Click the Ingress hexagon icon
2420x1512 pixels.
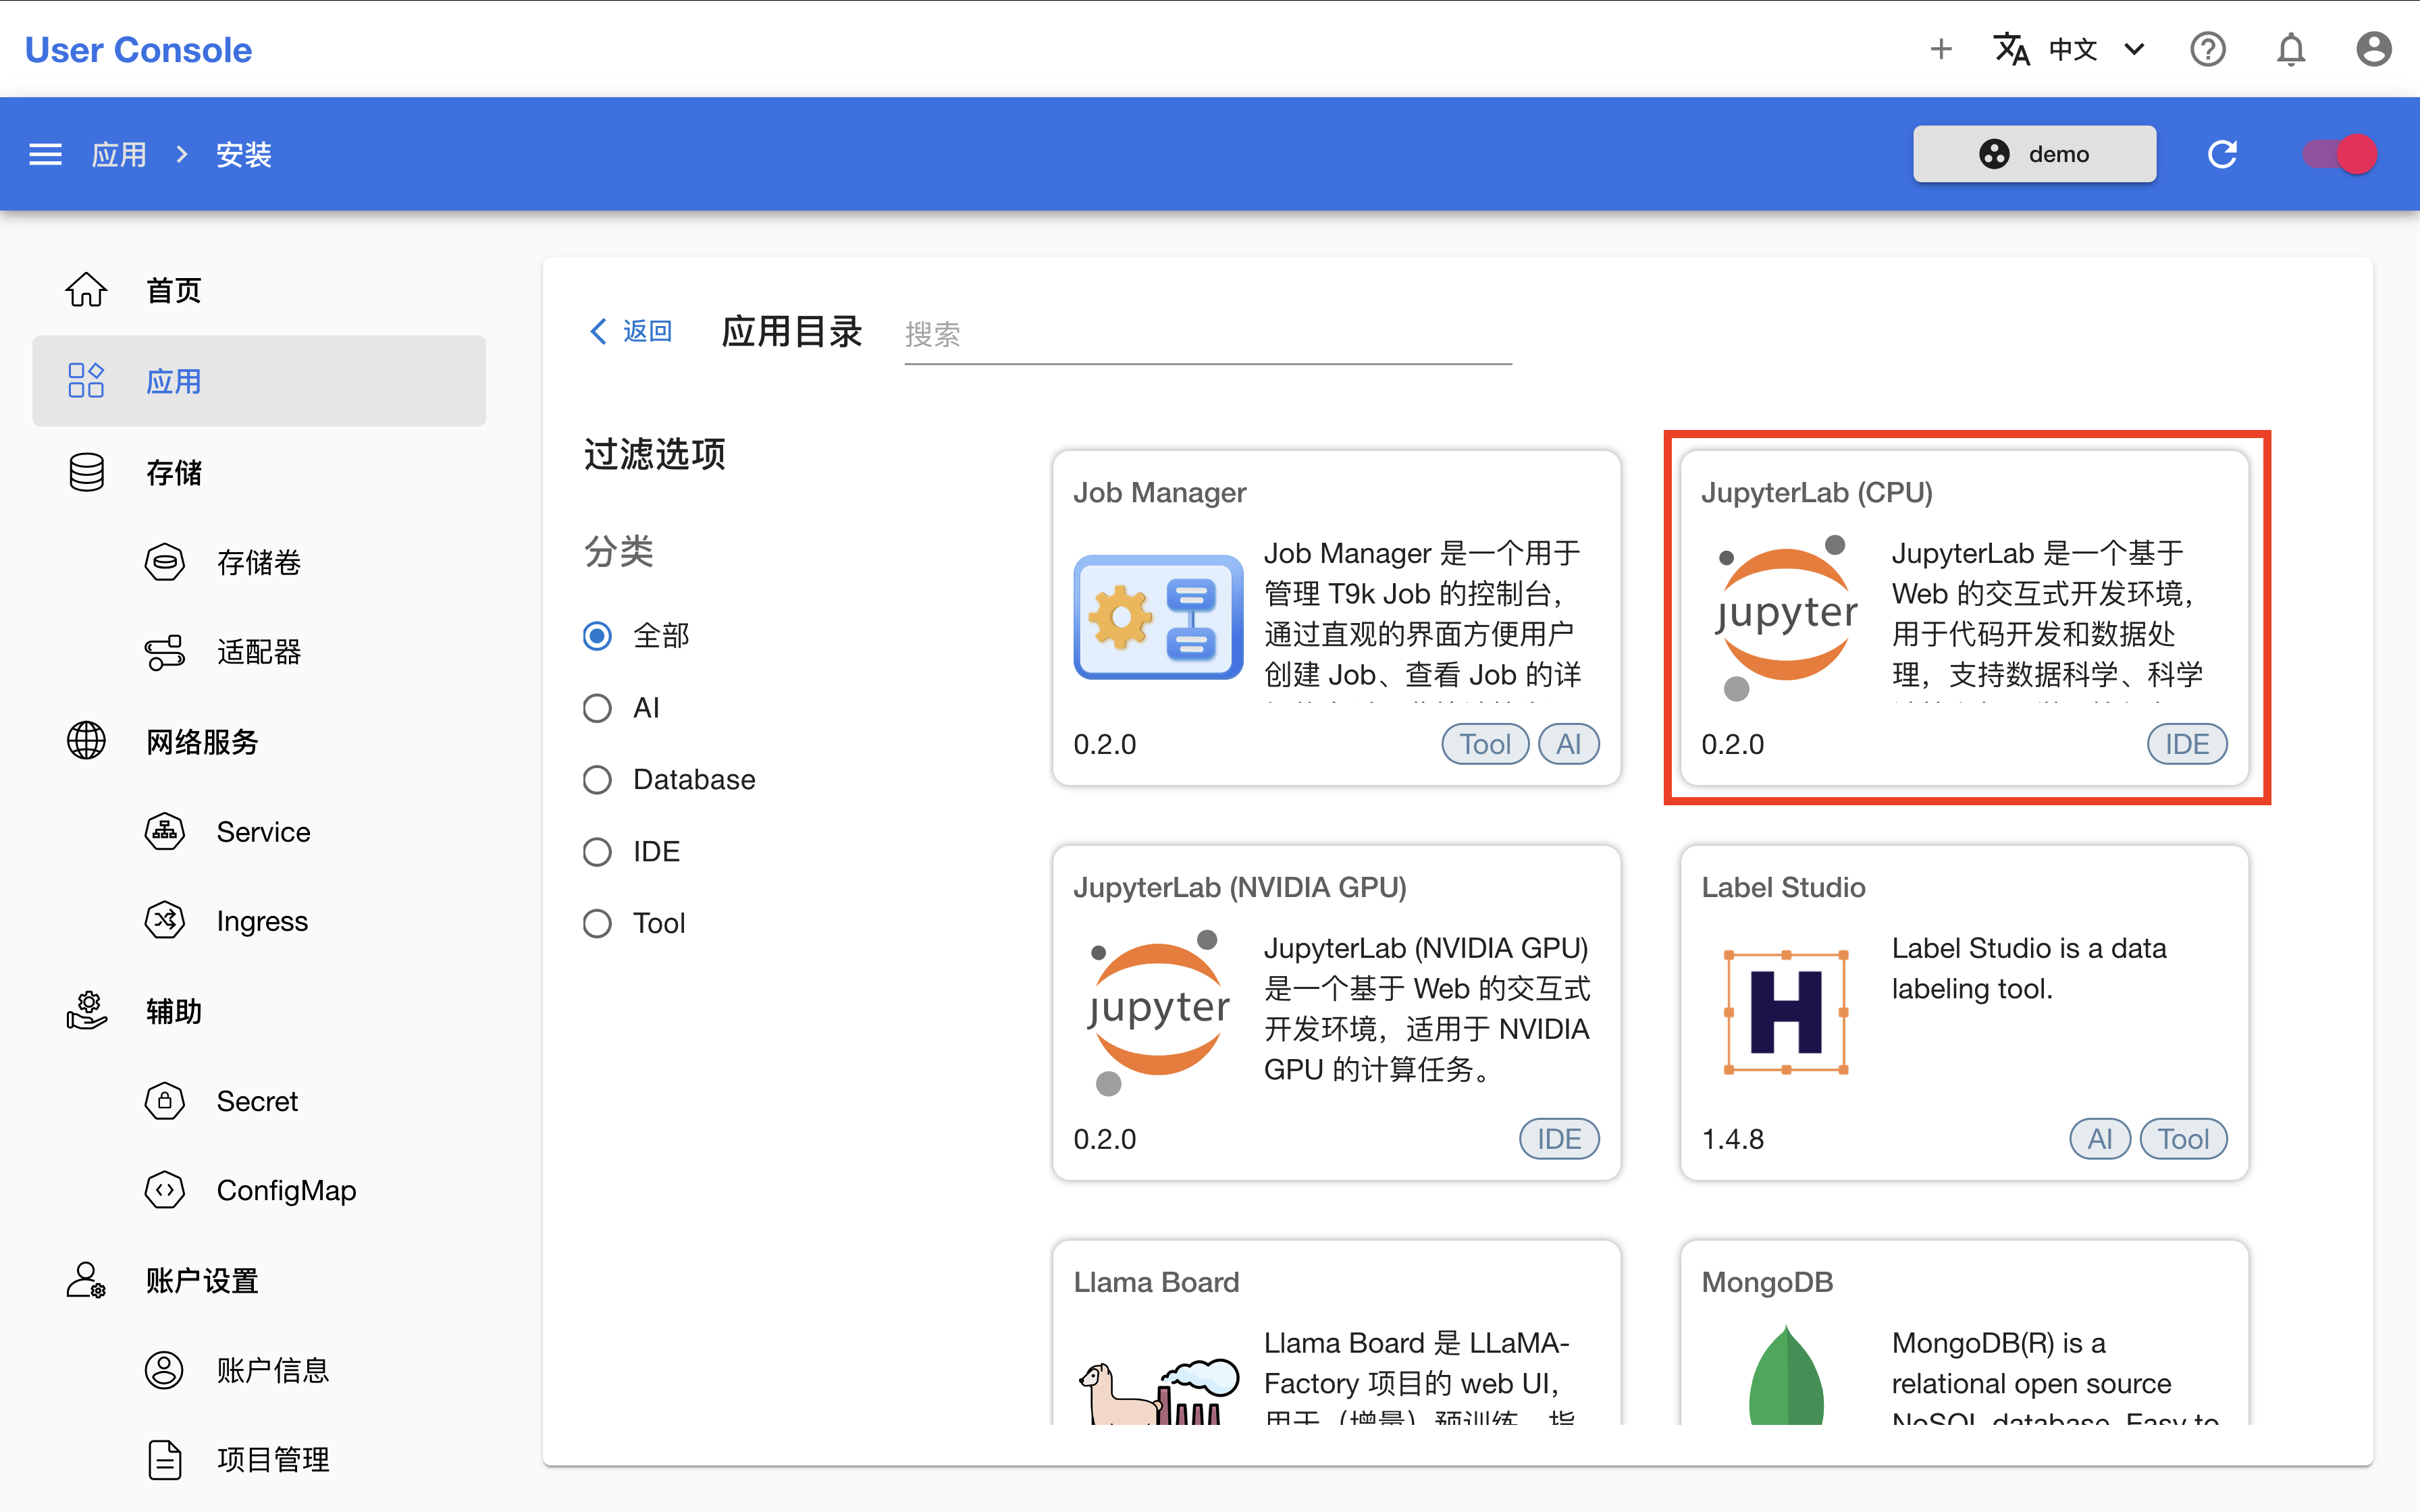(165, 921)
